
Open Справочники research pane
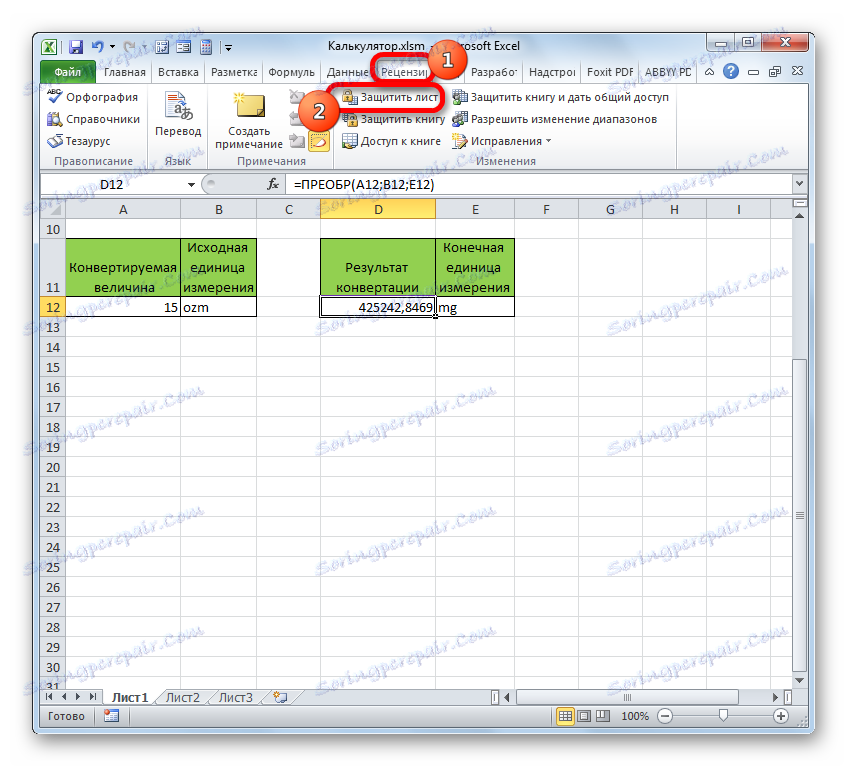93,119
